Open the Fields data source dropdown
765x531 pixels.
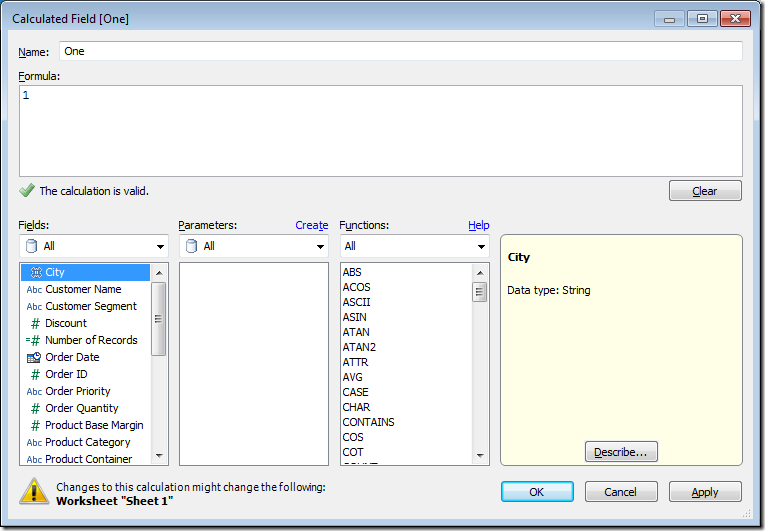pyautogui.click(x=94, y=246)
